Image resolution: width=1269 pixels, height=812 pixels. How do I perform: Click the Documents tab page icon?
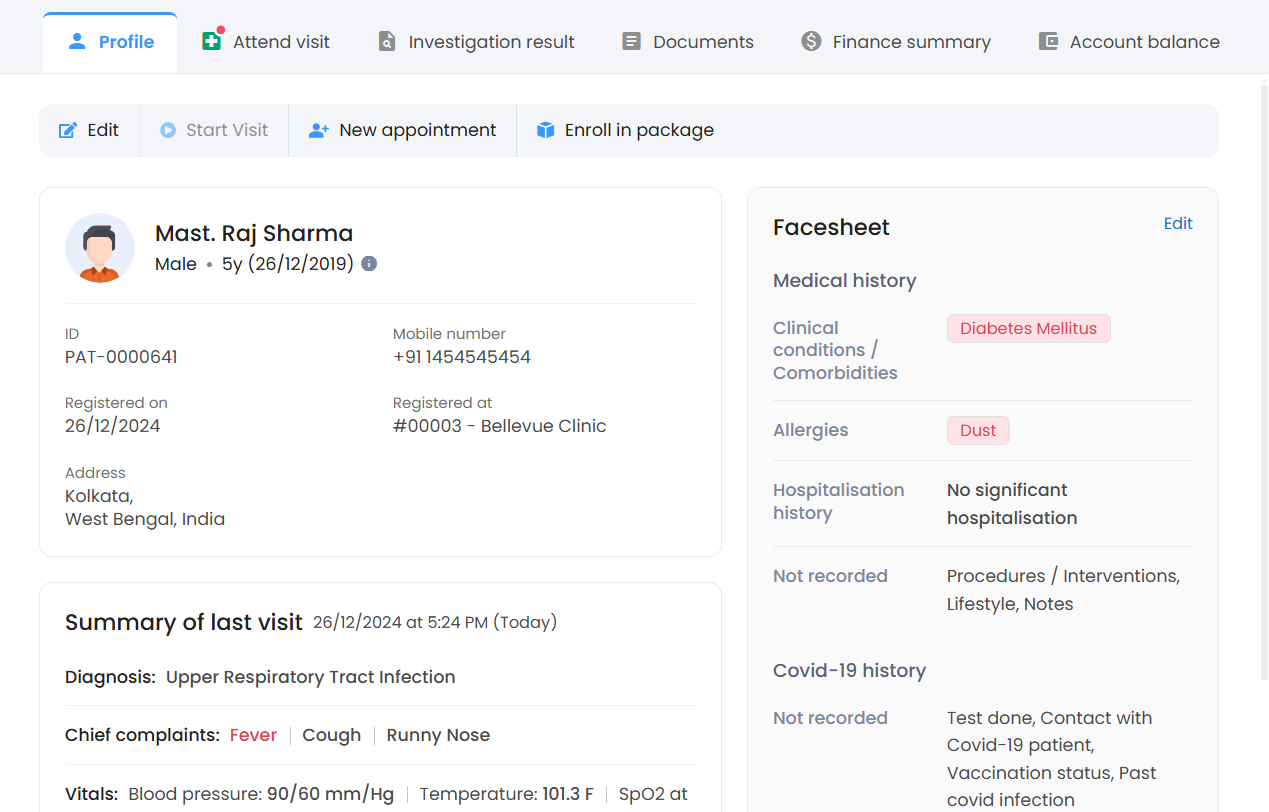coord(631,42)
